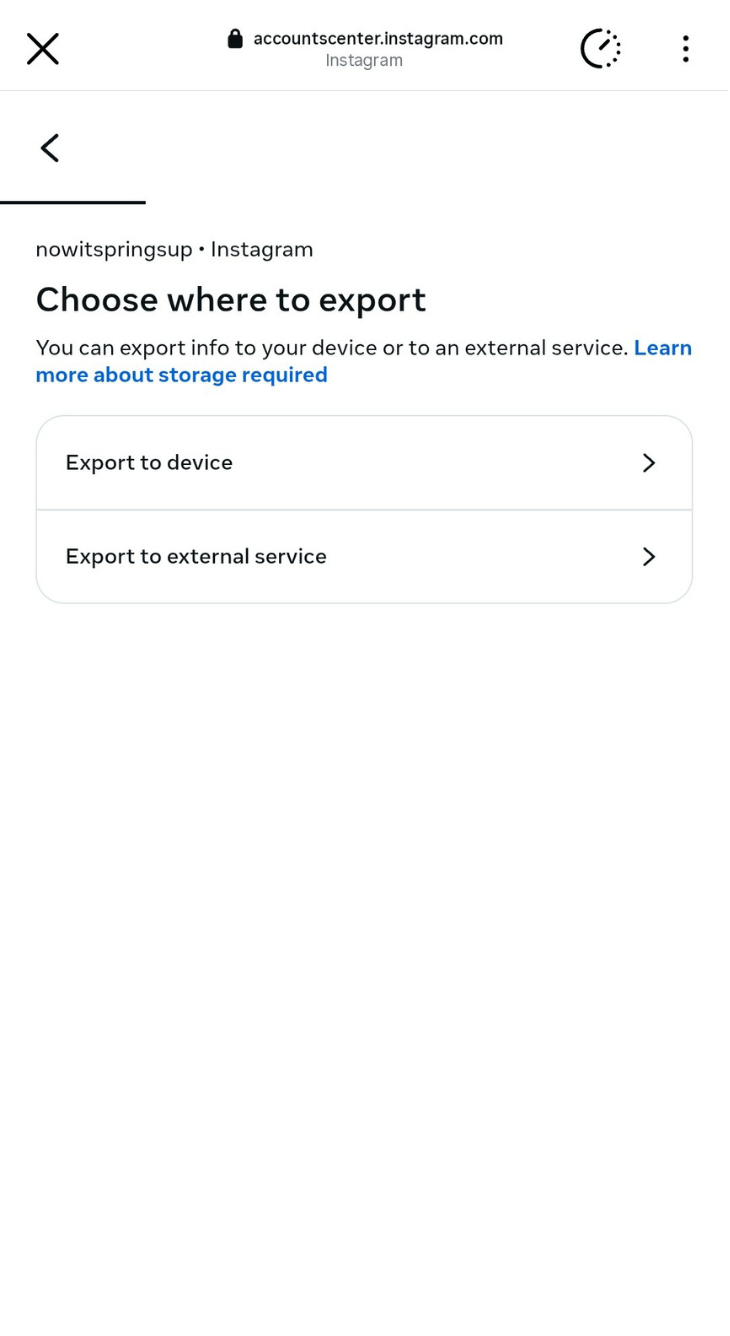Click the Choose where to export heading

tap(231, 299)
